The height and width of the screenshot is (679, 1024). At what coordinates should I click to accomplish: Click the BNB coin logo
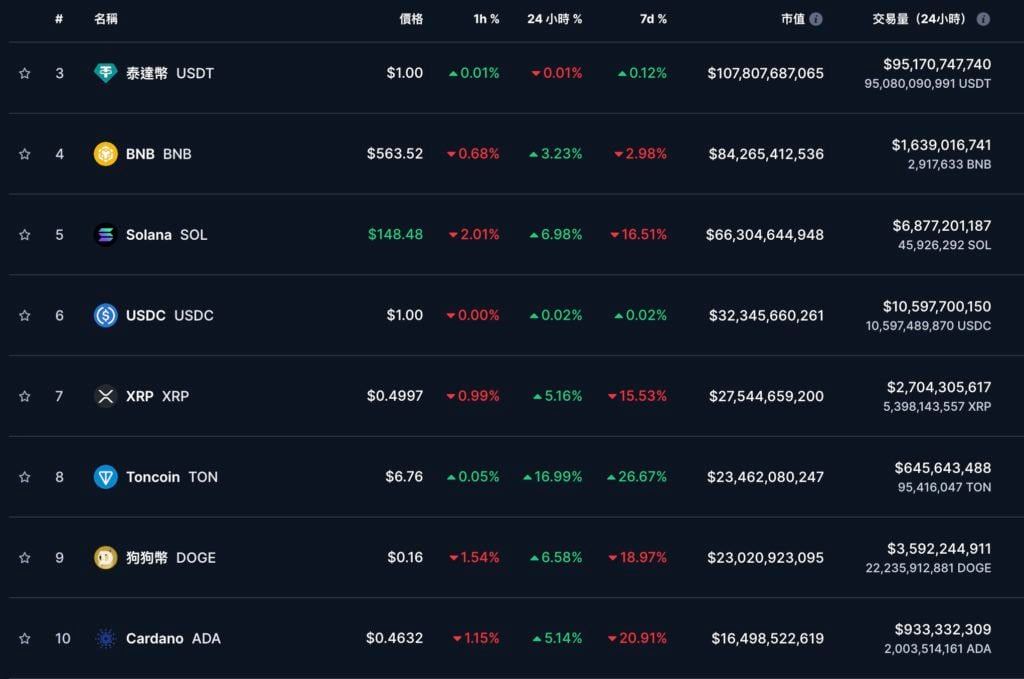(105, 154)
